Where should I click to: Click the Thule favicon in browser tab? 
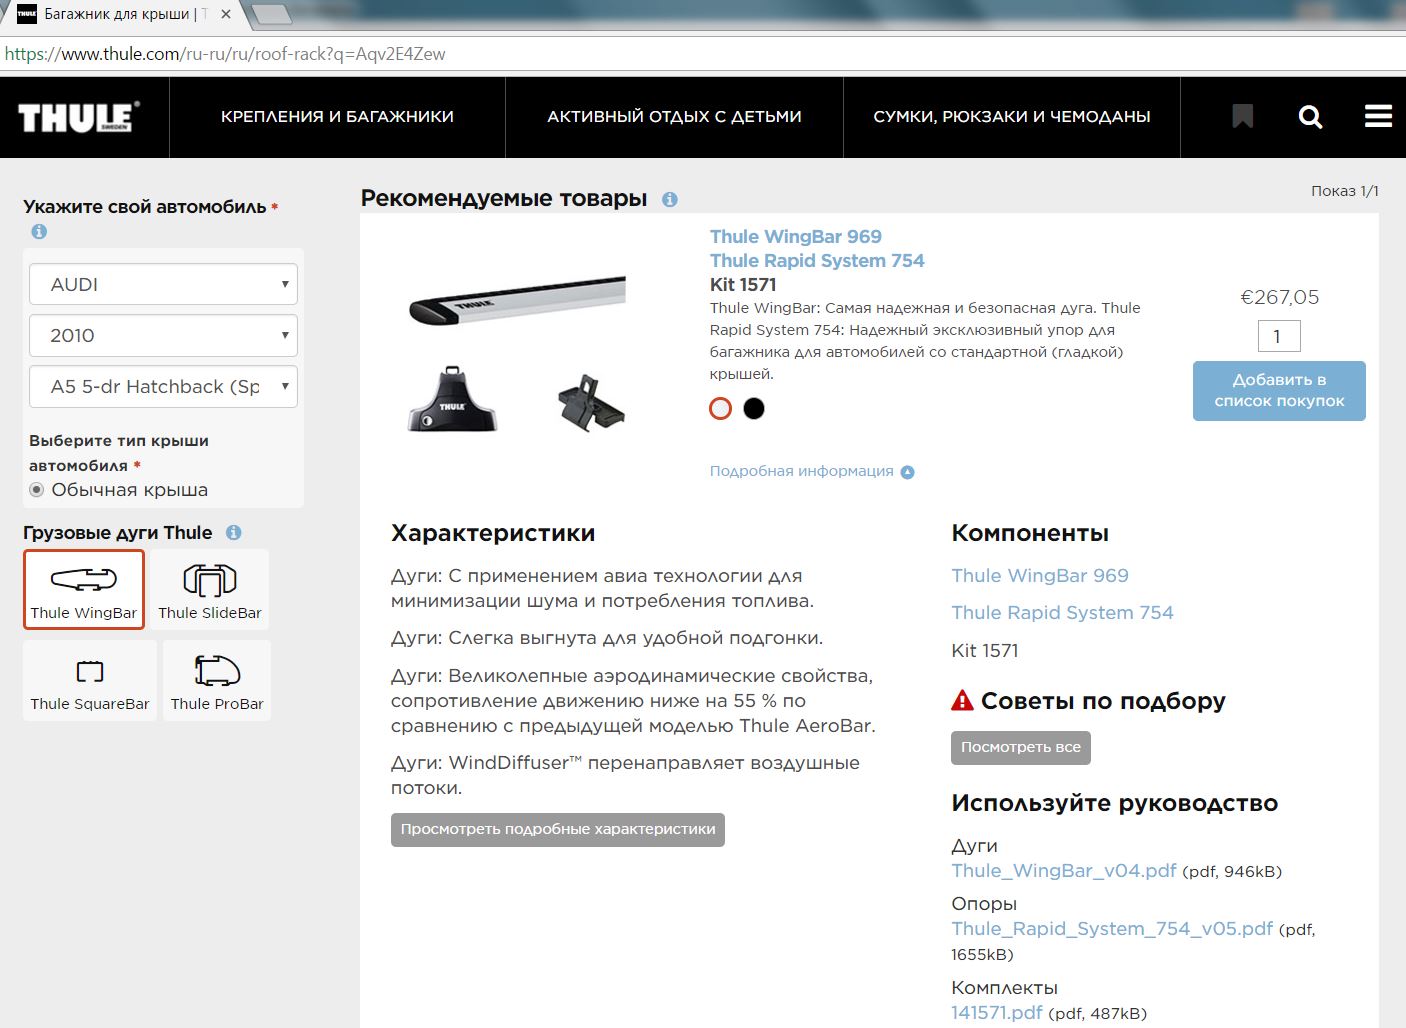(x=27, y=14)
